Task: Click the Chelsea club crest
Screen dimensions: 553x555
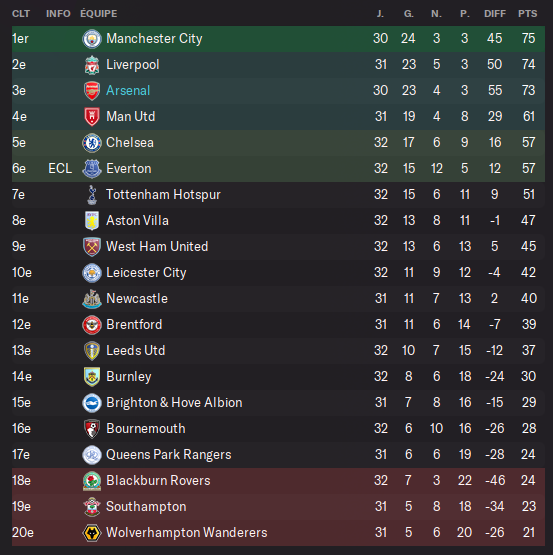Action: click(x=92, y=143)
